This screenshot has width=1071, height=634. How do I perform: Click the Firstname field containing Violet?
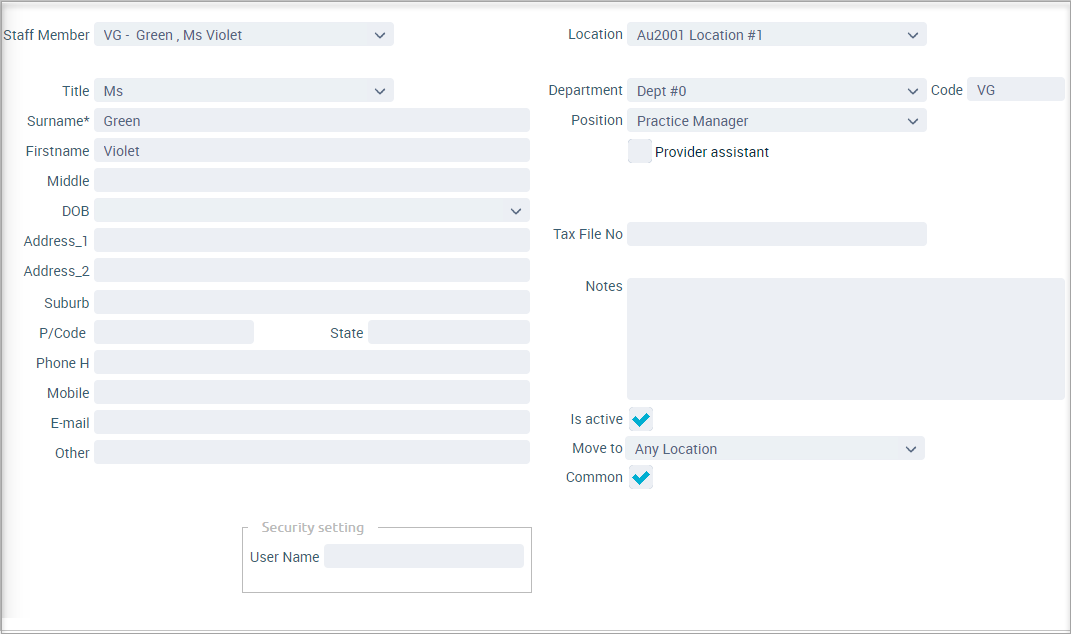pyautogui.click(x=312, y=151)
